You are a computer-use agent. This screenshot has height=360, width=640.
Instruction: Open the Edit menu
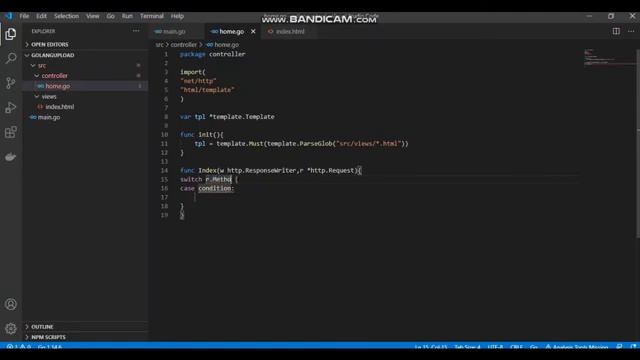(41, 16)
